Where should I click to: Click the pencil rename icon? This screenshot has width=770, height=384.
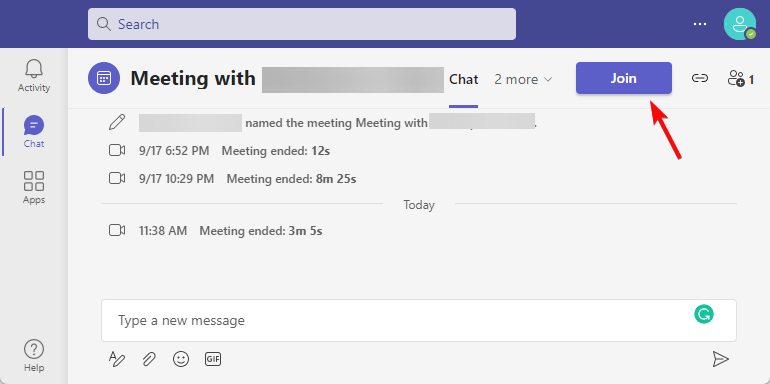click(x=117, y=122)
